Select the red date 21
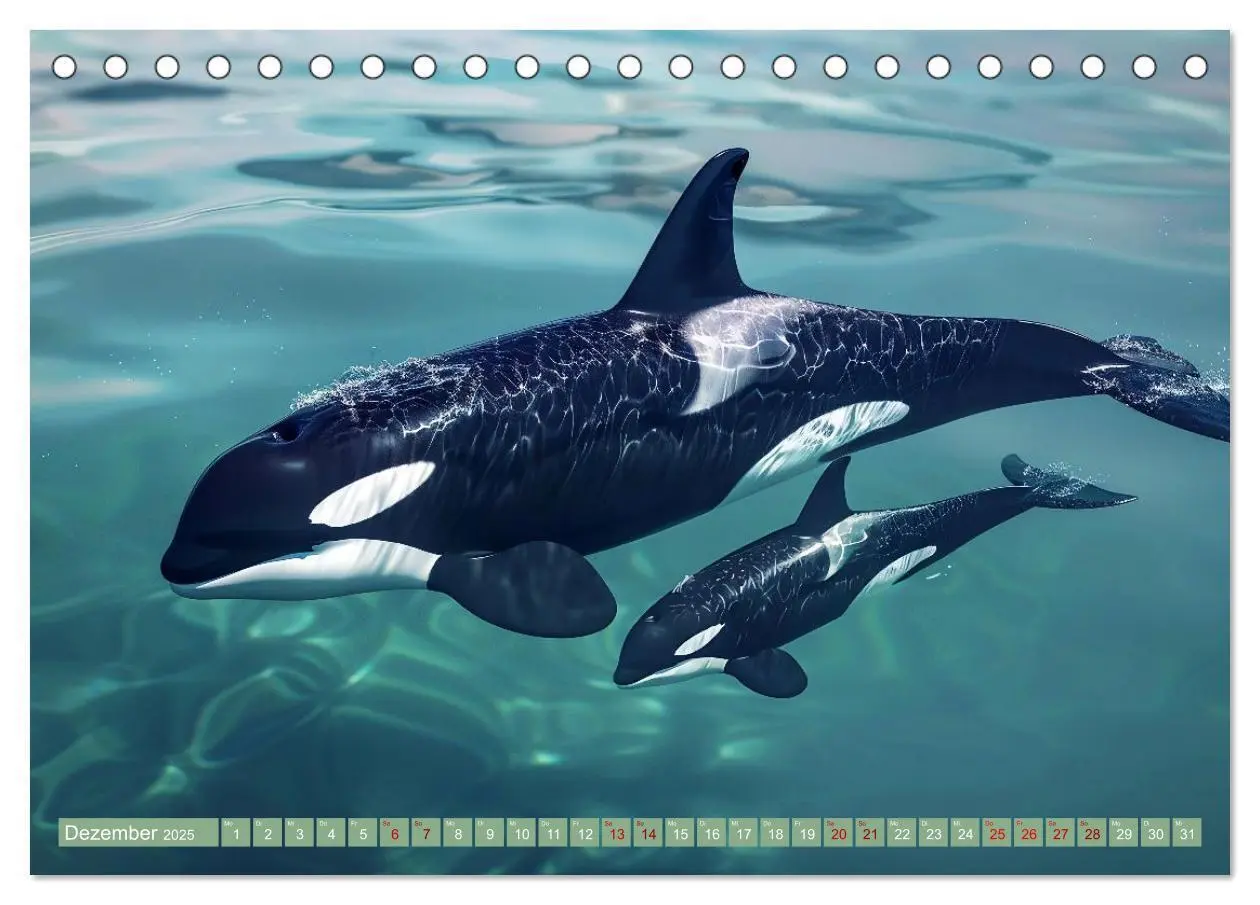1260x905 pixels. [x=870, y=833]
